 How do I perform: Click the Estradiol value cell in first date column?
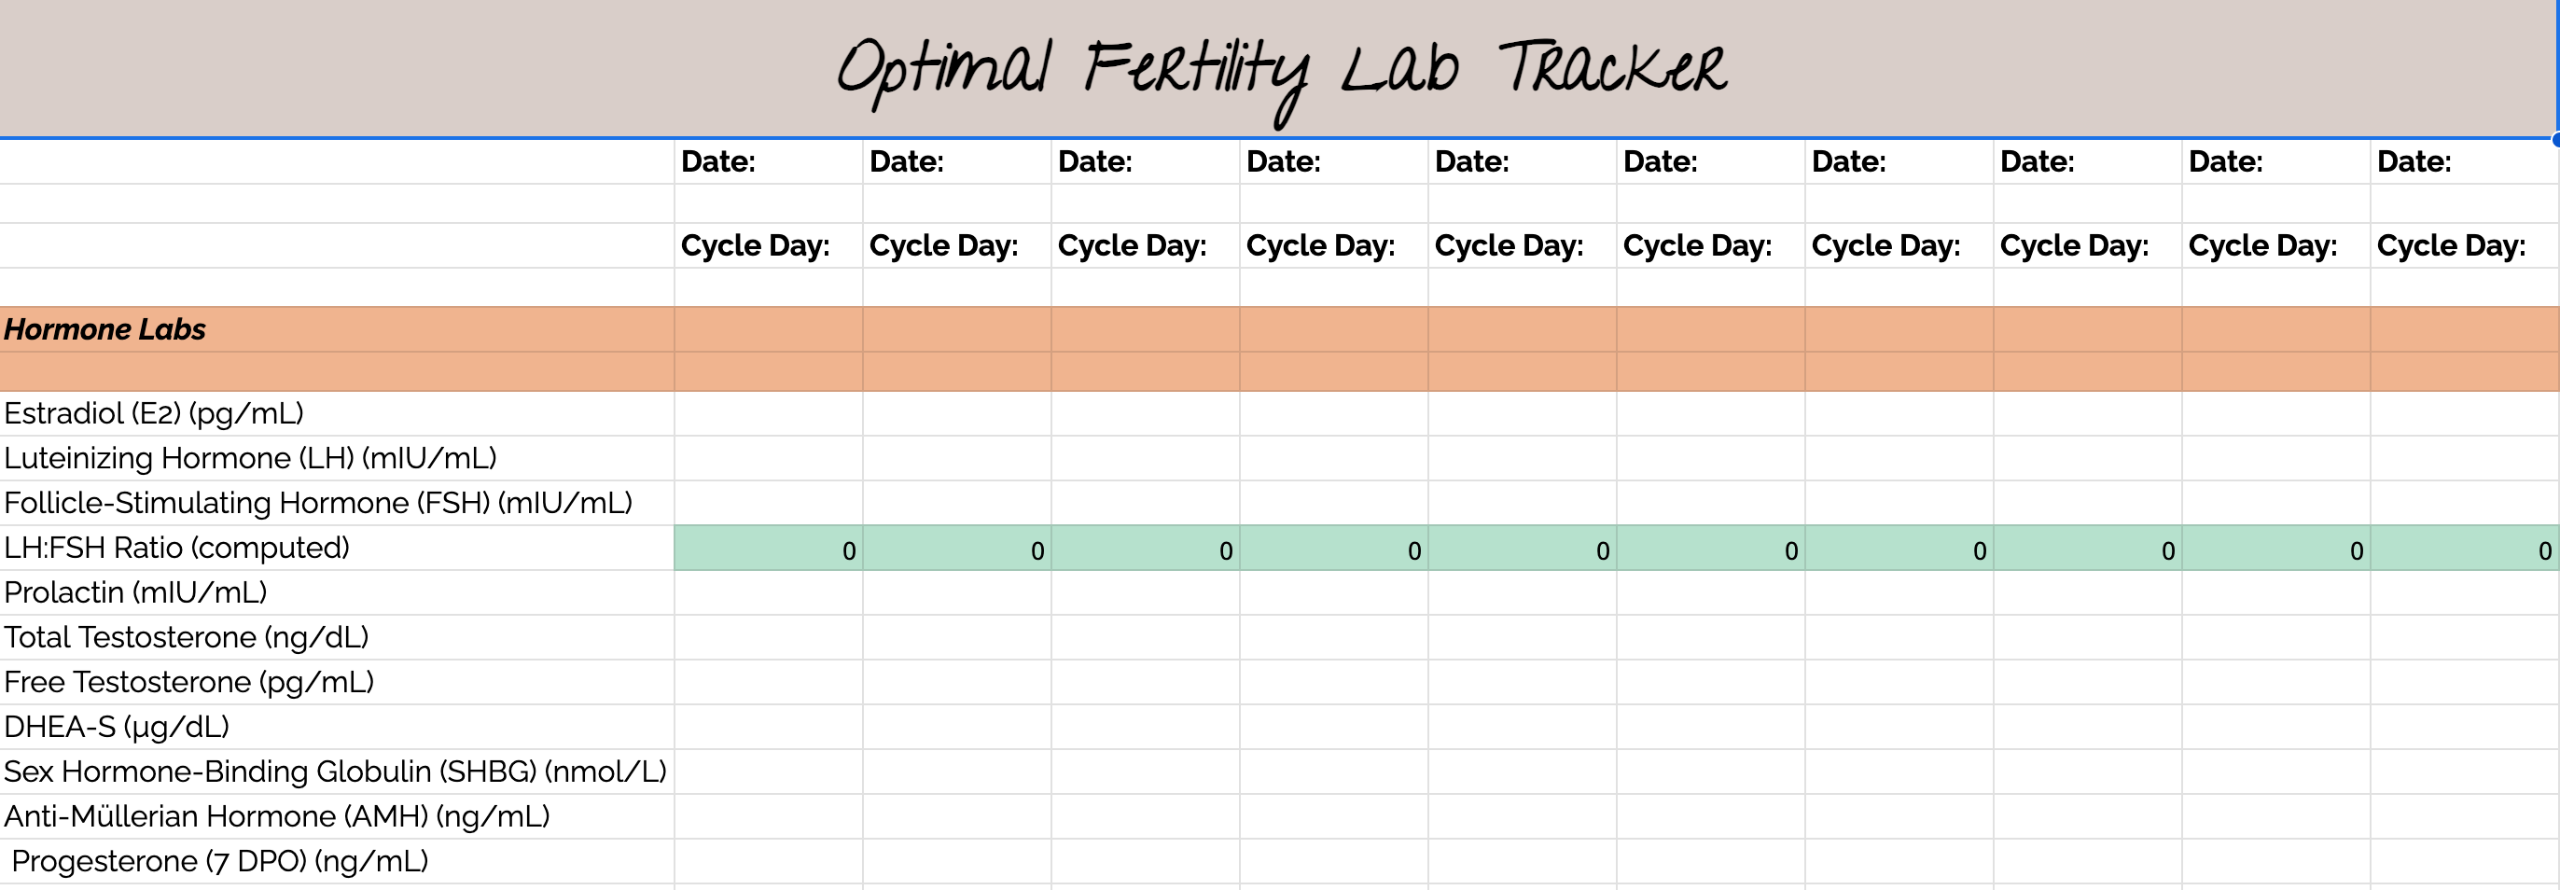[x=768, y=413]
